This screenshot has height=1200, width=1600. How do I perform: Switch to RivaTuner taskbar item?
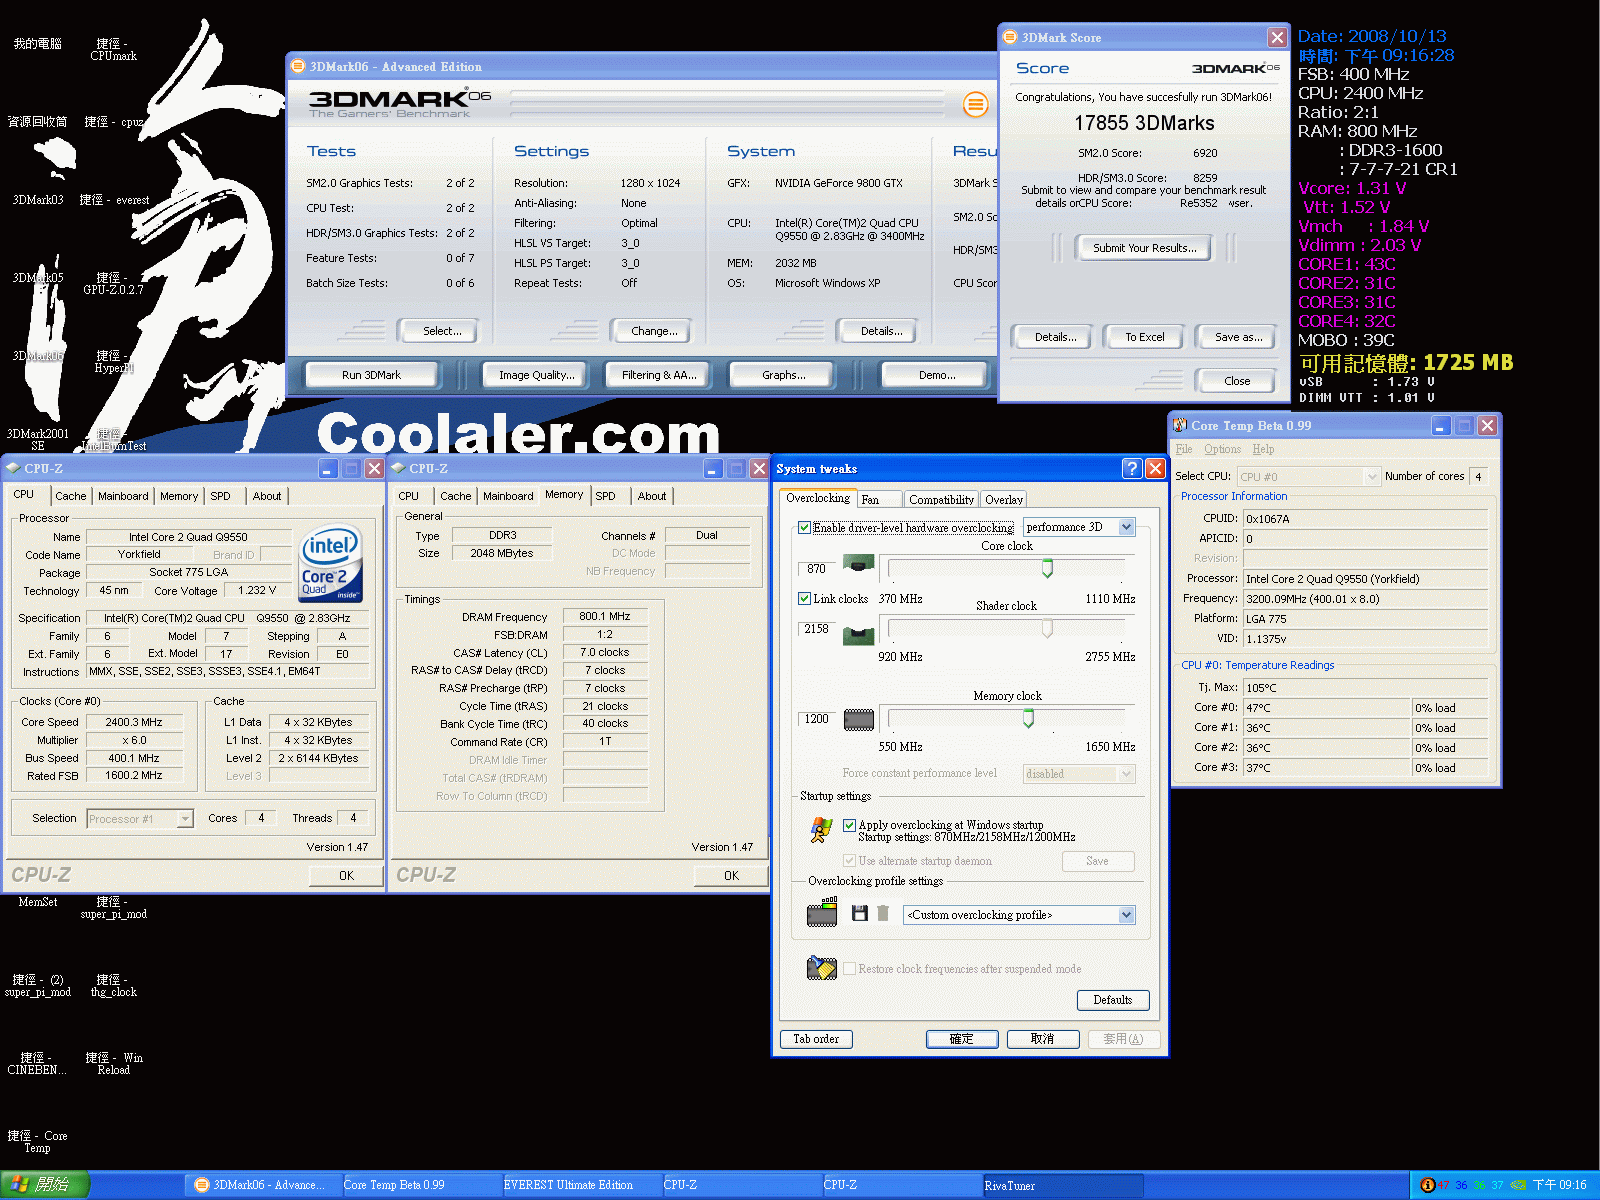pyautogui.click(x=1062, y=1185)
